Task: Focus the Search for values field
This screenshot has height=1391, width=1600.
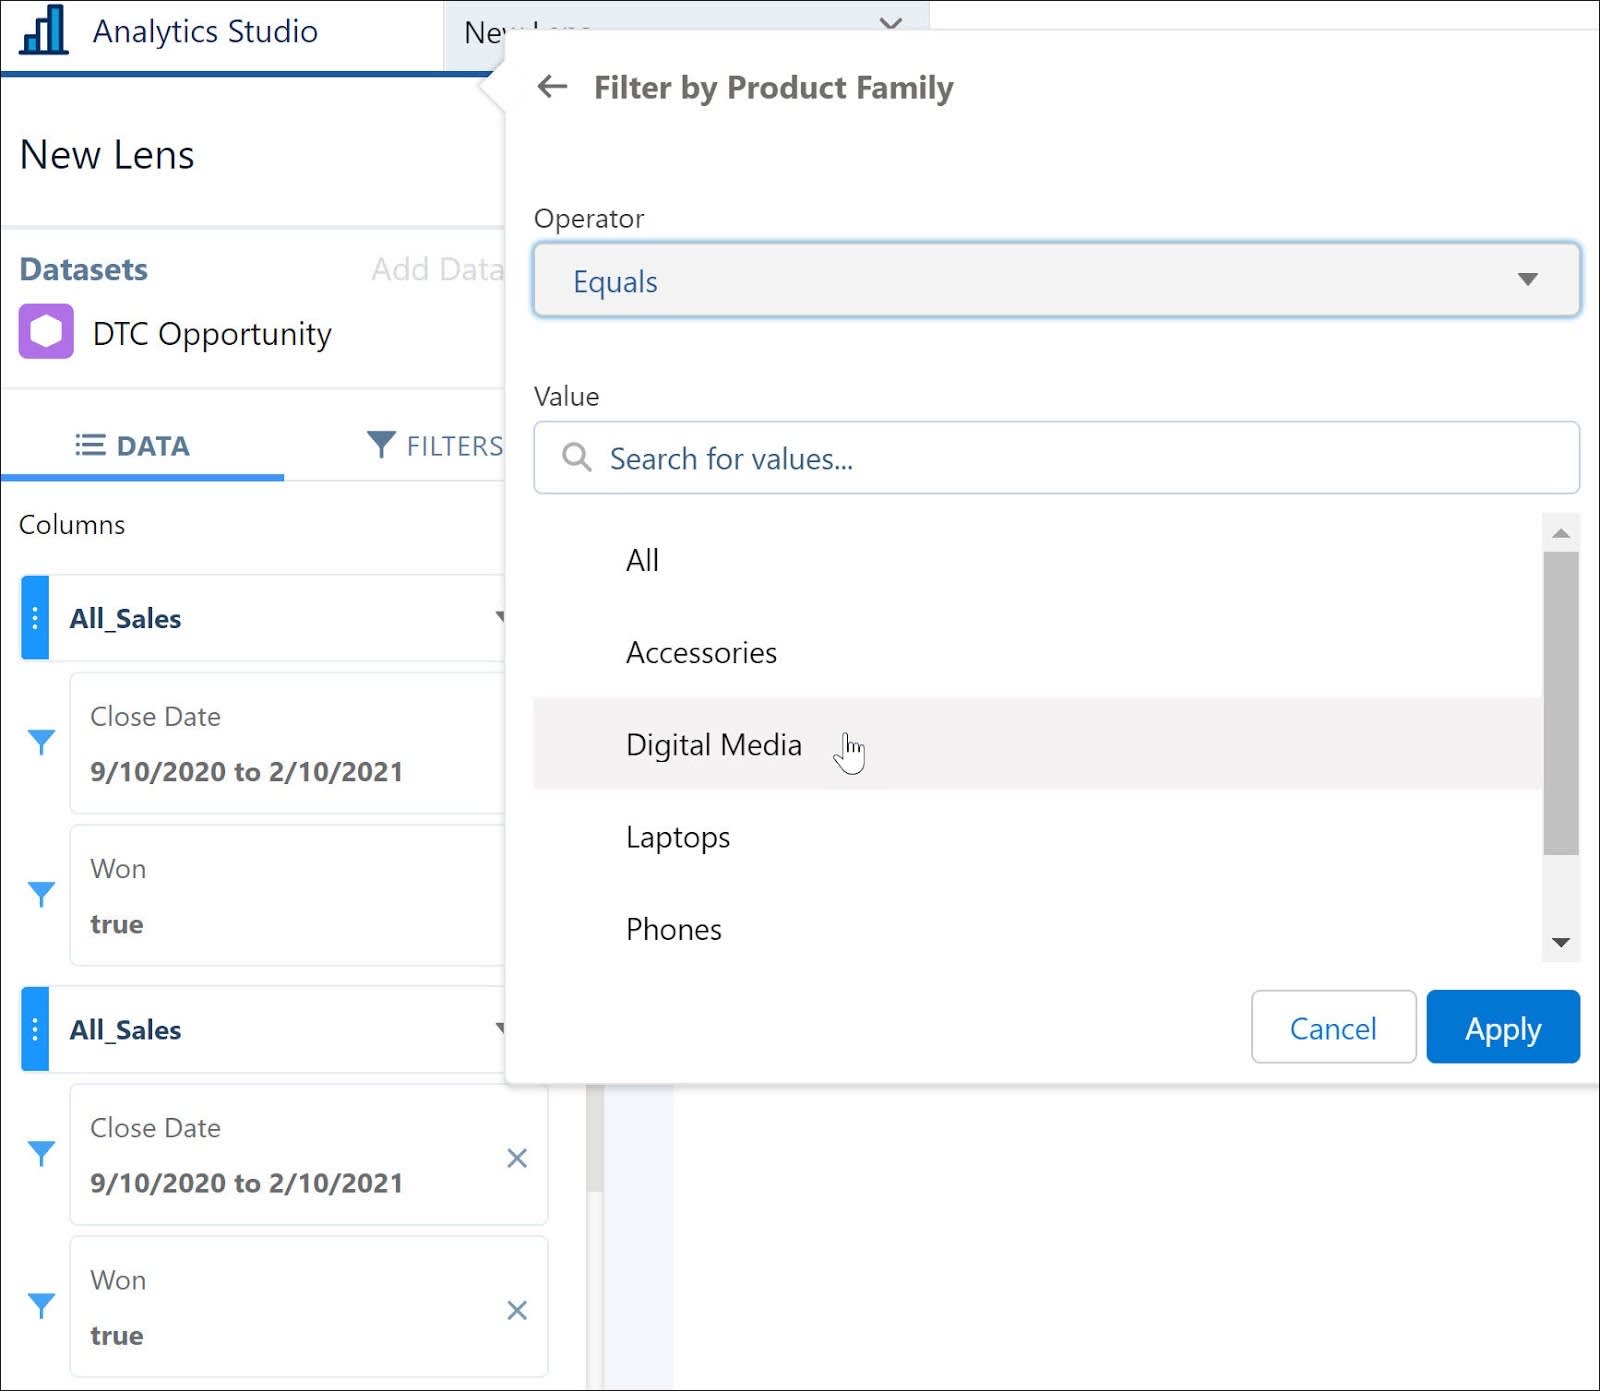Action: click(1056, 457)
